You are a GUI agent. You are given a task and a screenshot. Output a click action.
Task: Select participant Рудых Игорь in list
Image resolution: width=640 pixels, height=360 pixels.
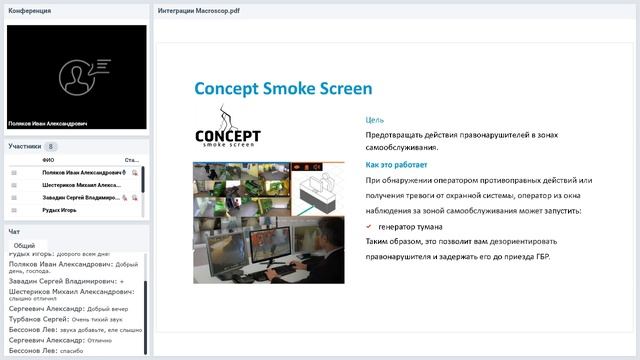click(x=59, y=210)
